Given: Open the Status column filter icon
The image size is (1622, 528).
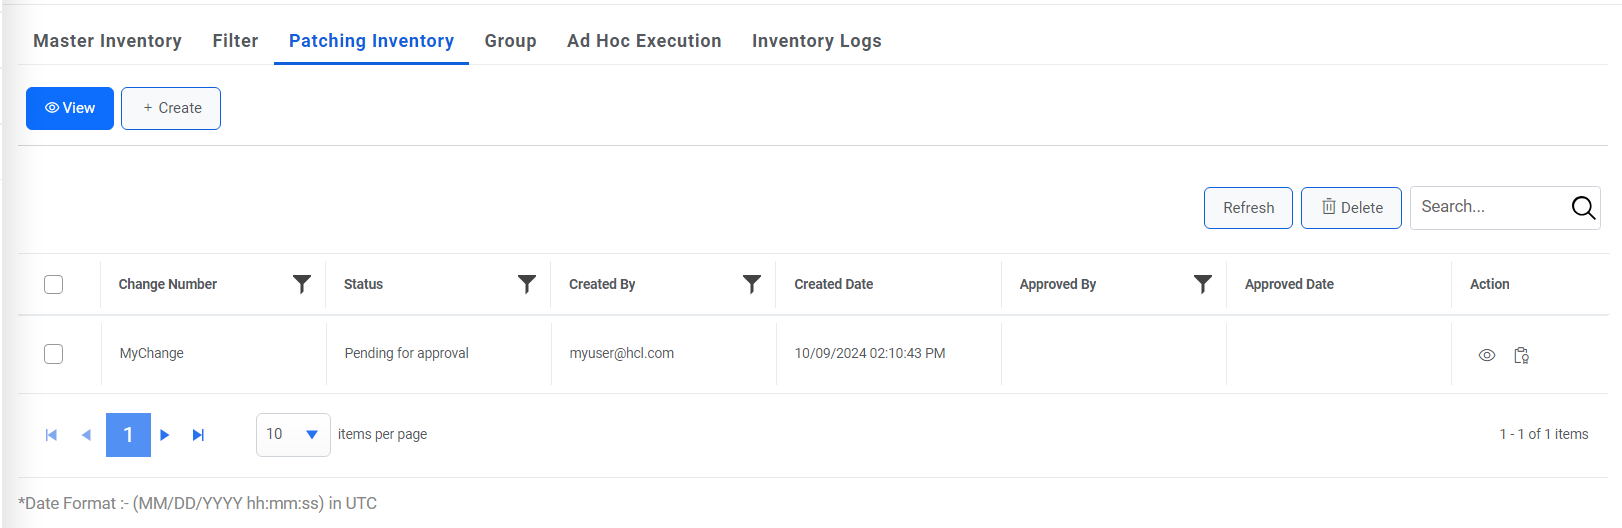Looking at the screenshot, I should (526, 284).
